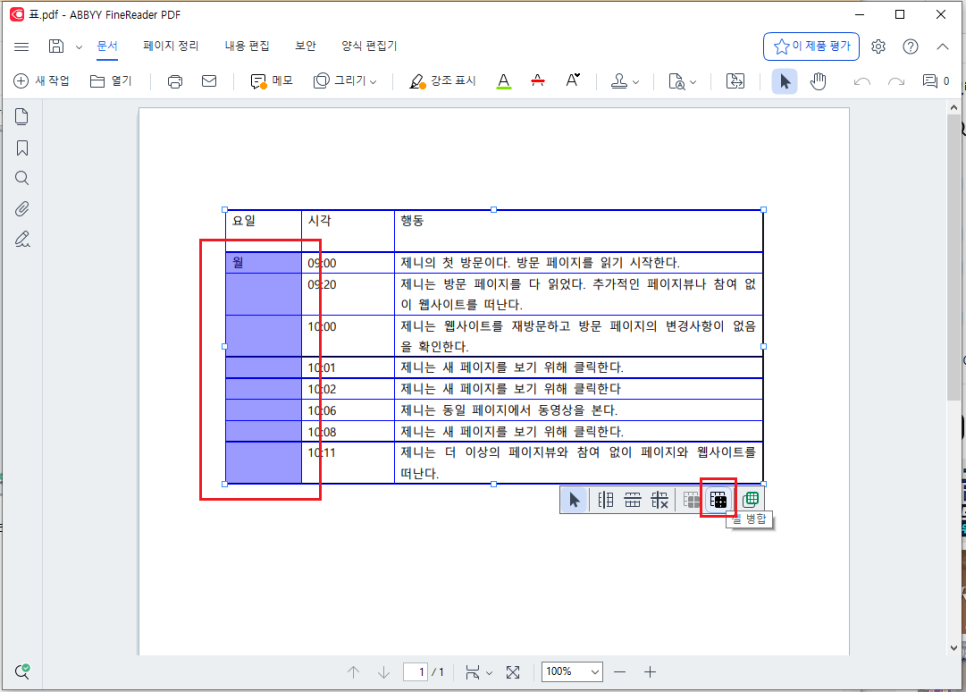Image resolution: width=966 pixels, height=692 pixels.
Task: Click the 10:06 time cell
Action: click(347, 410)
